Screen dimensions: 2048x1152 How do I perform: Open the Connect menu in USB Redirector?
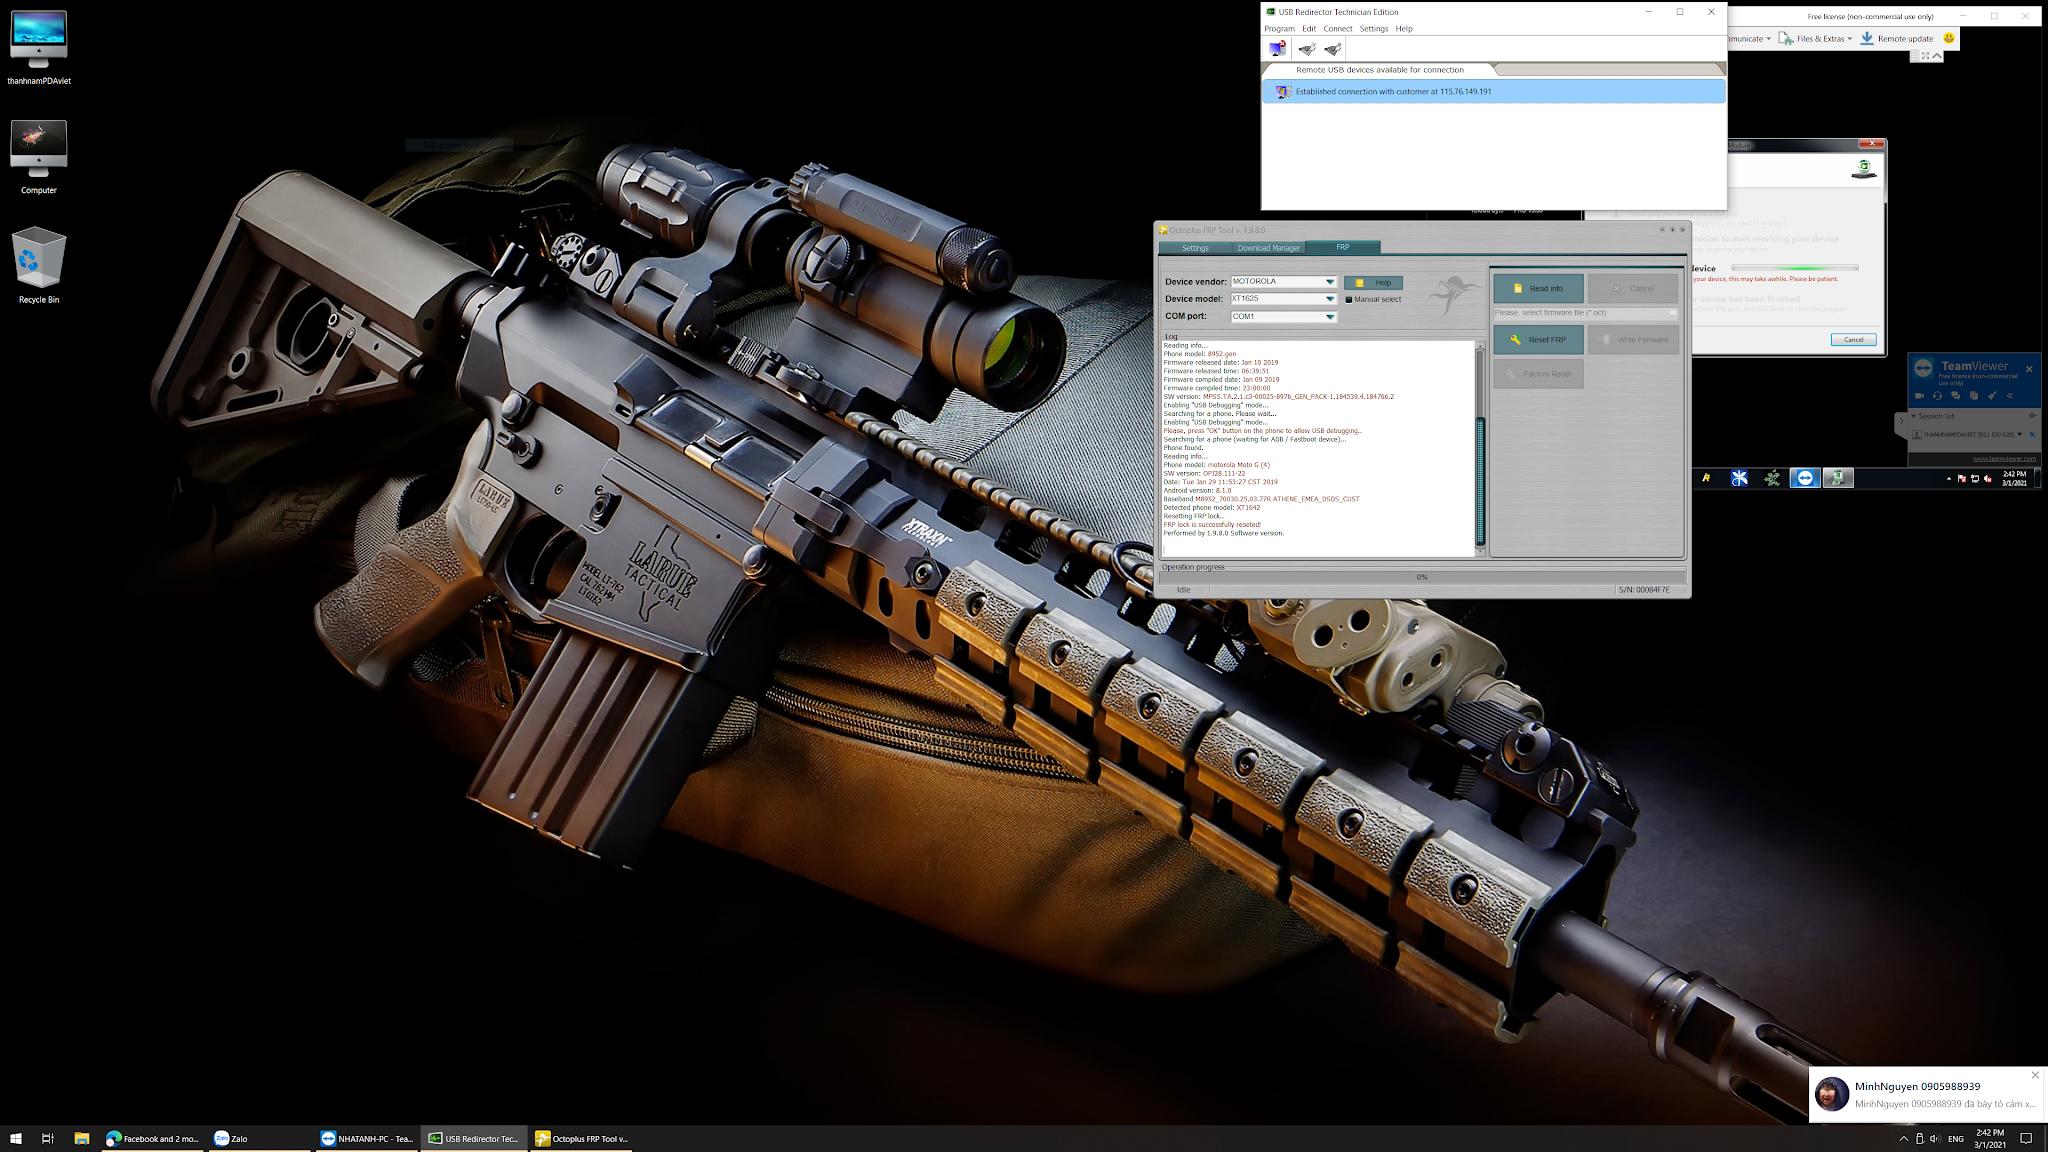[x=1337, y=28]
